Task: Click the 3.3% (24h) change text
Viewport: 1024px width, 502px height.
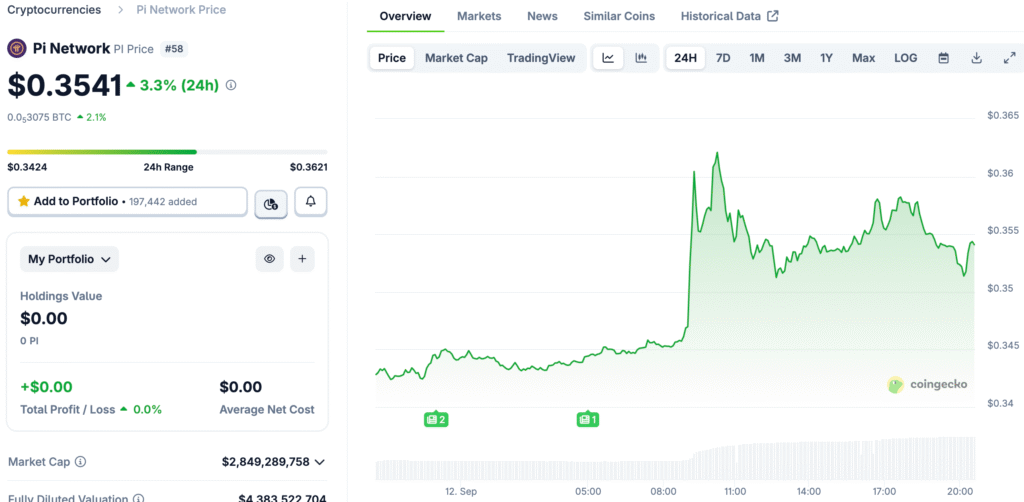Action: (179, 85)
